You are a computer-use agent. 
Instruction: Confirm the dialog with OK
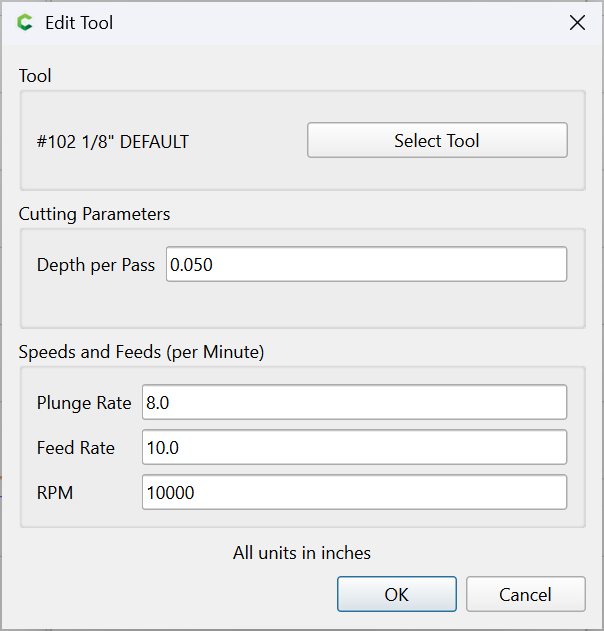click(x=396, y=594)
